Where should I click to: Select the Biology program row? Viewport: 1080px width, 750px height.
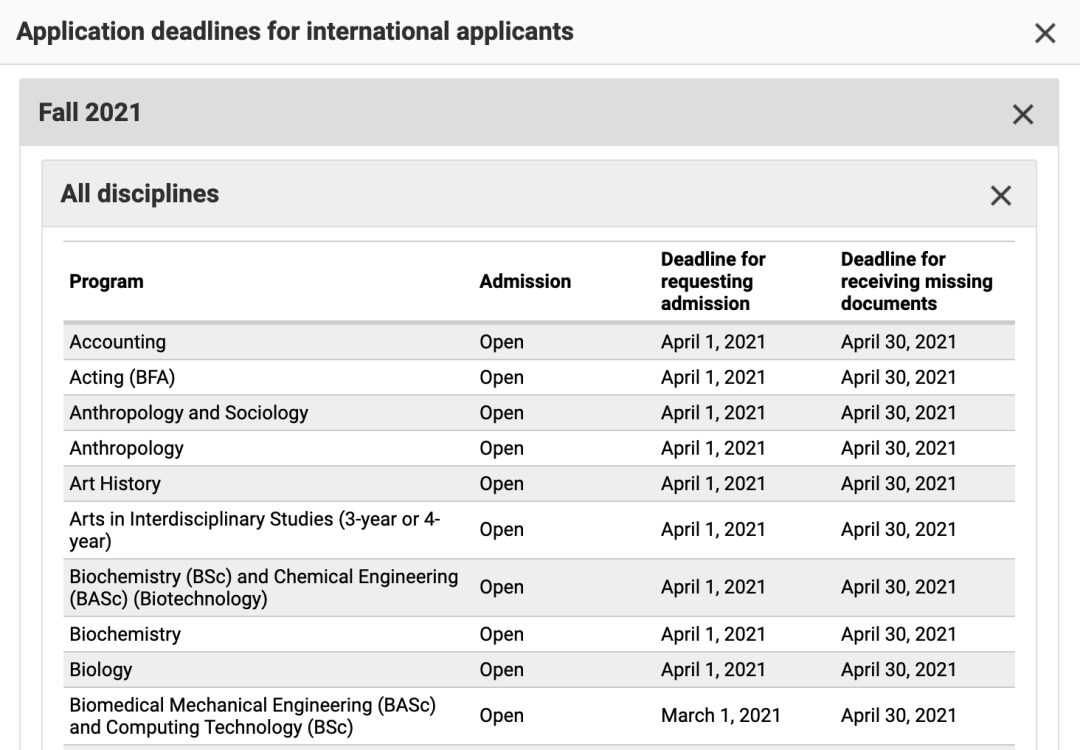(x=101, y=670)
